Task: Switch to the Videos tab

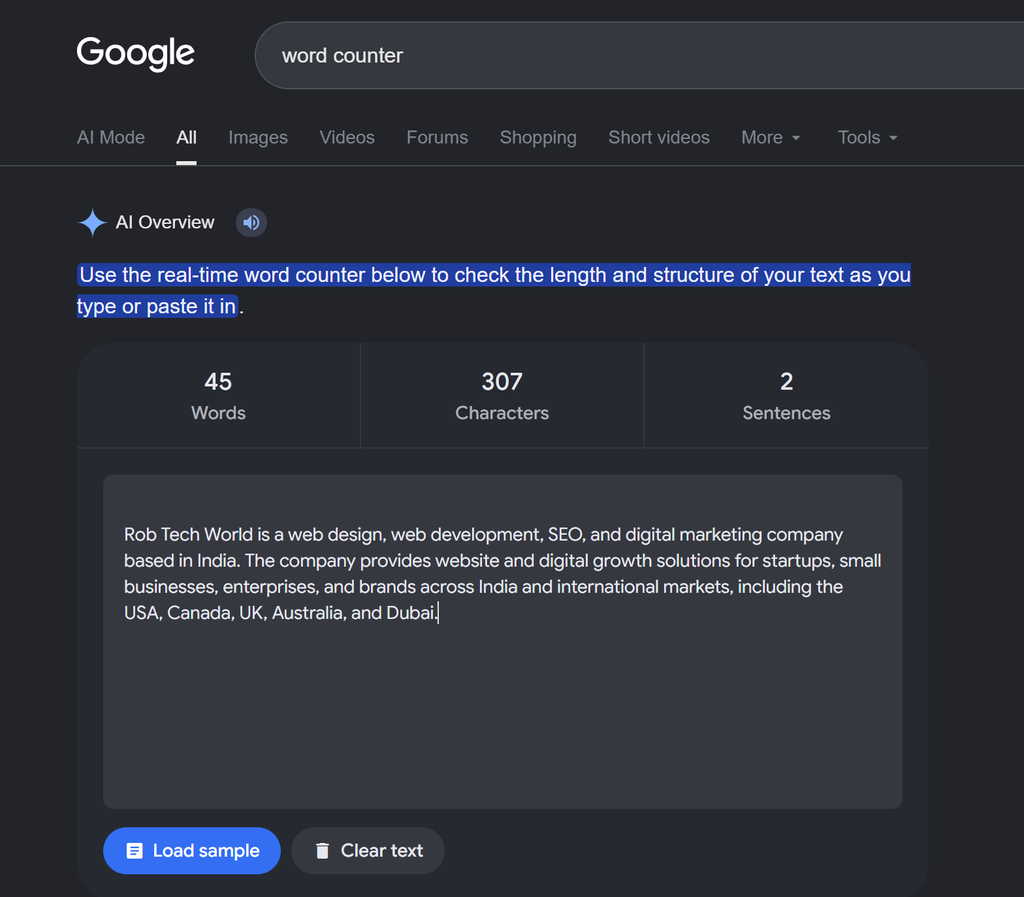Action: pos(347,137)
